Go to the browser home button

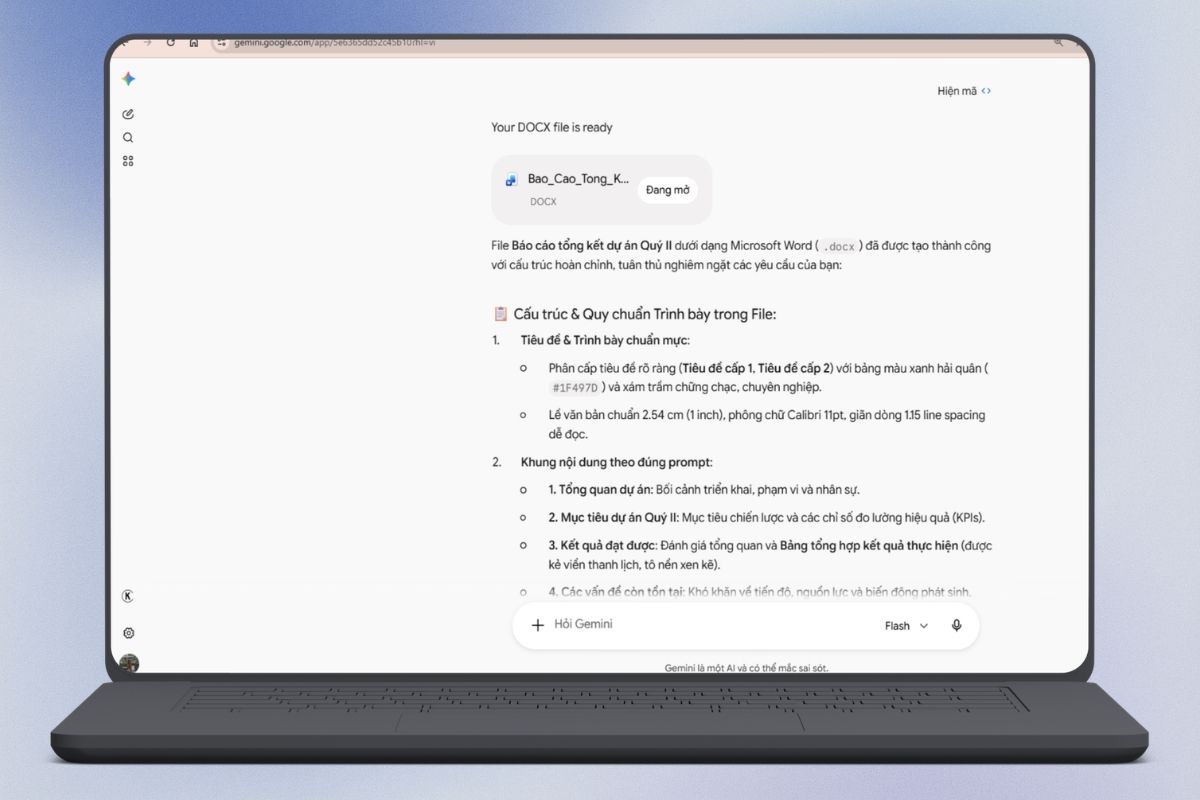click(194, 42)
